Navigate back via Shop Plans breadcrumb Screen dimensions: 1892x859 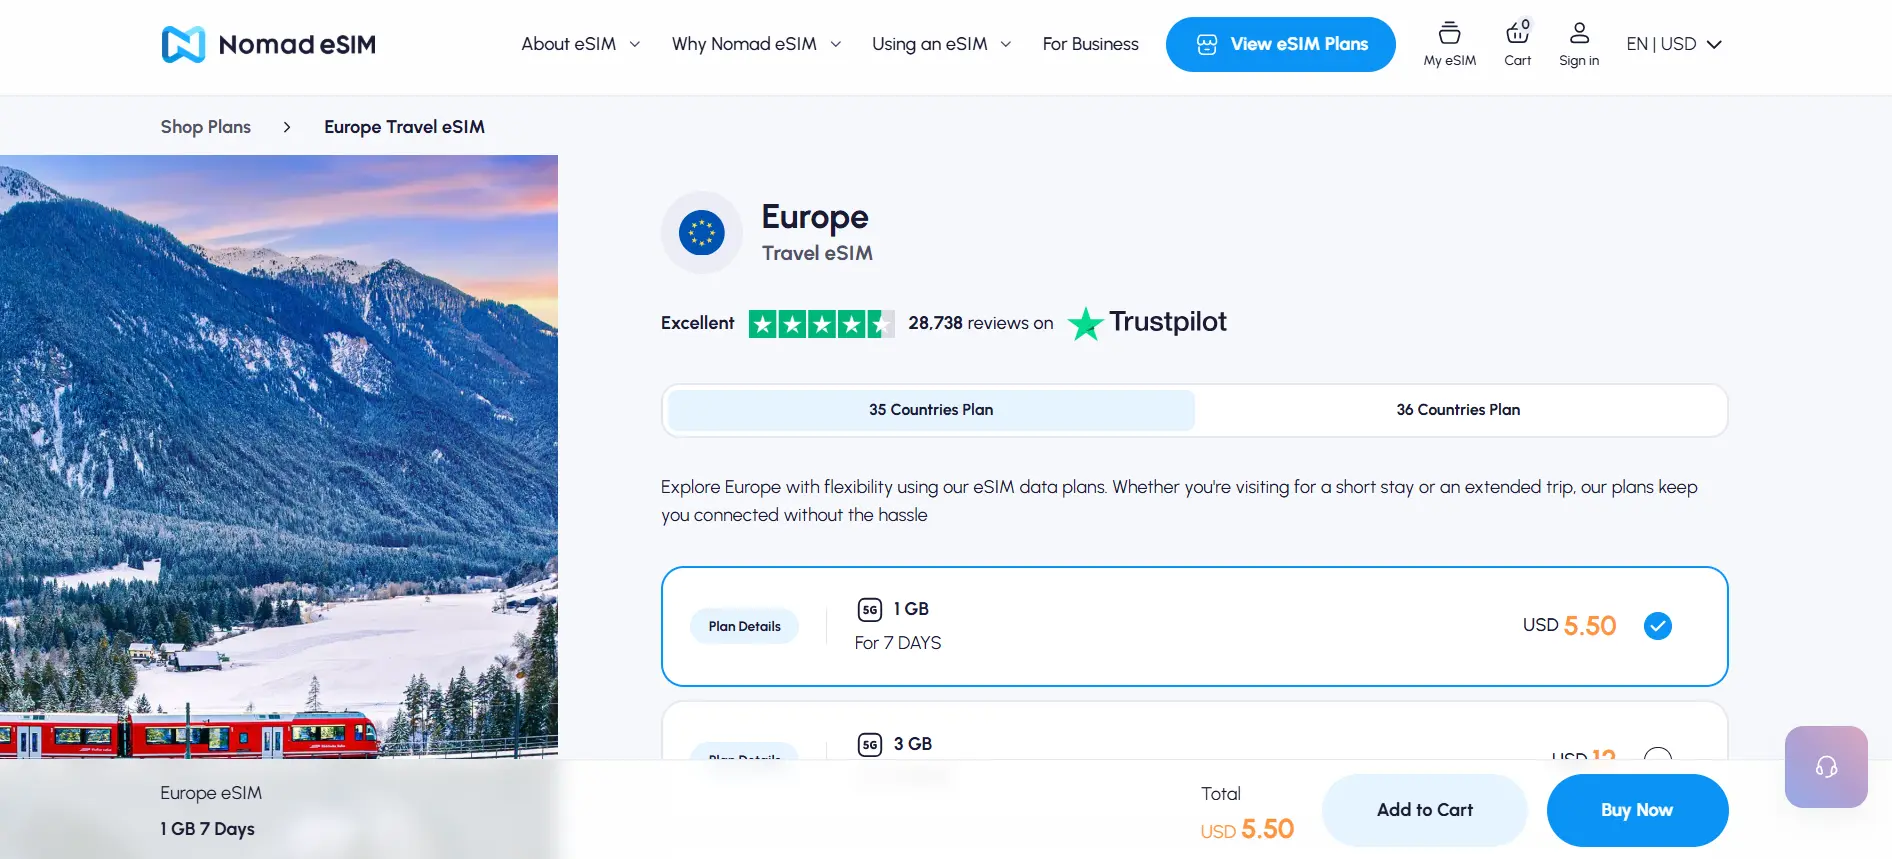click(x=205, y=127)
